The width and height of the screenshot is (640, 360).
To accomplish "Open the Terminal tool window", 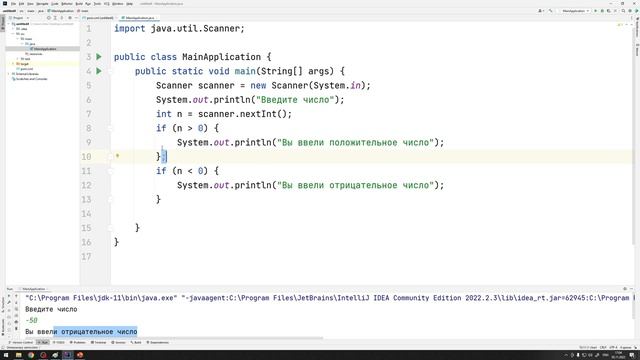I will coord(98,342).
